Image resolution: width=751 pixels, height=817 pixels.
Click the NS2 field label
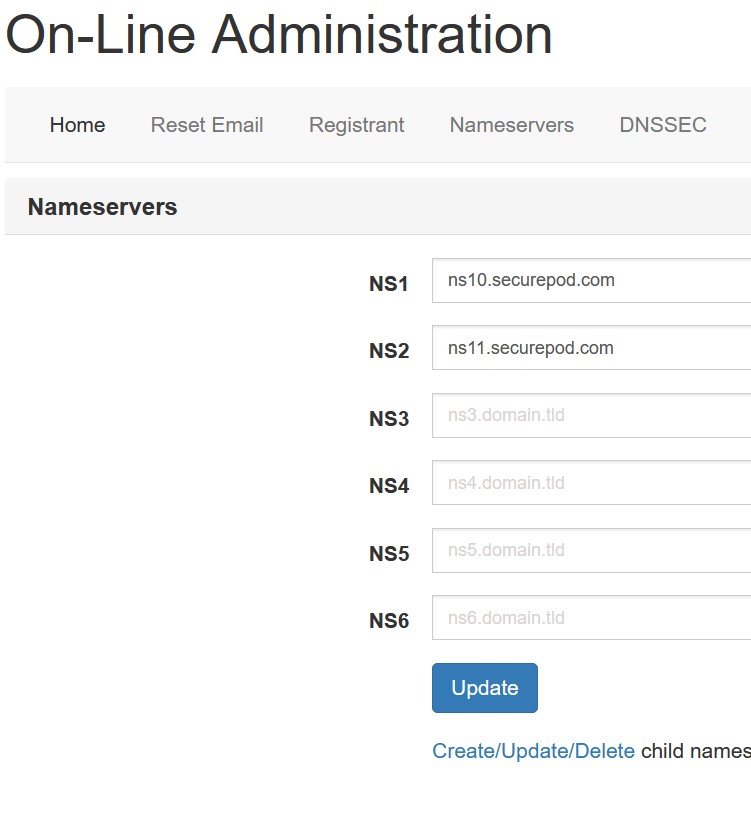389,351
